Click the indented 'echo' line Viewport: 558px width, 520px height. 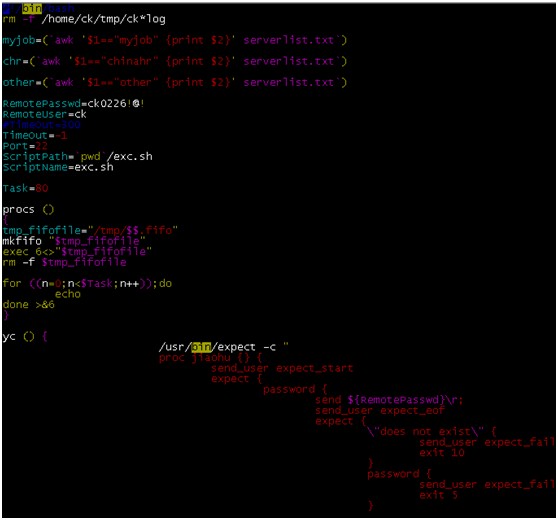pos(68,294)
